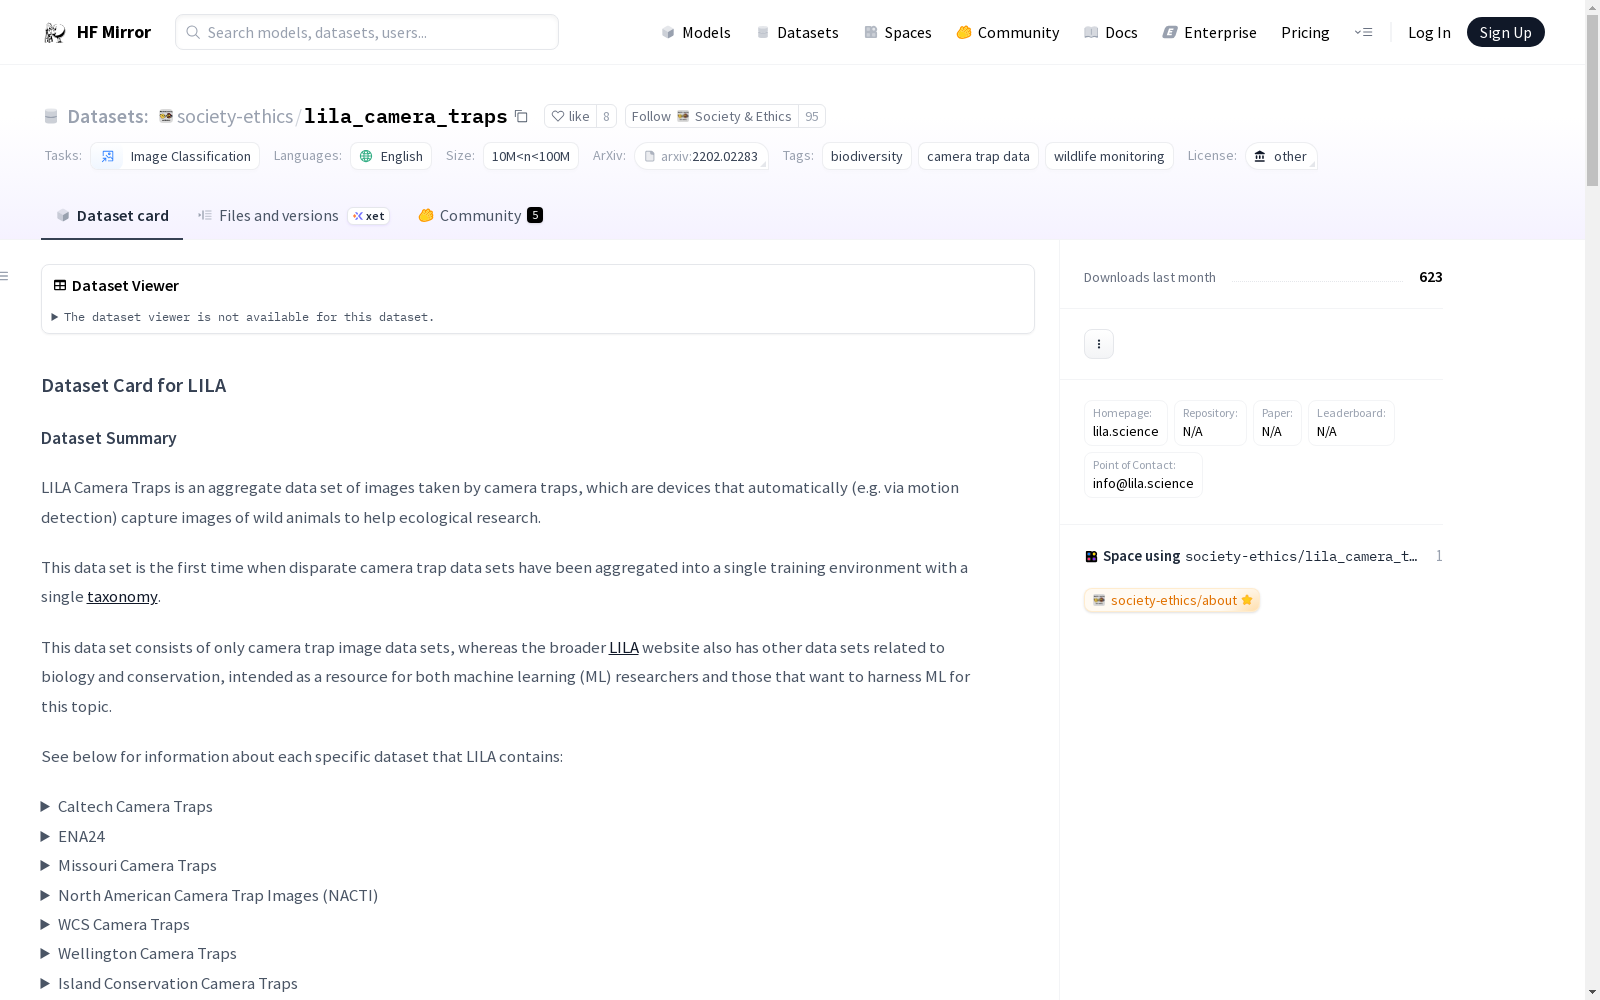Image resolution: width=1600 pixels, height=1000 pixels.
Task: Expand the Caltech Camera Traps section
Action: pyautogui.click(x=126, y=807)
